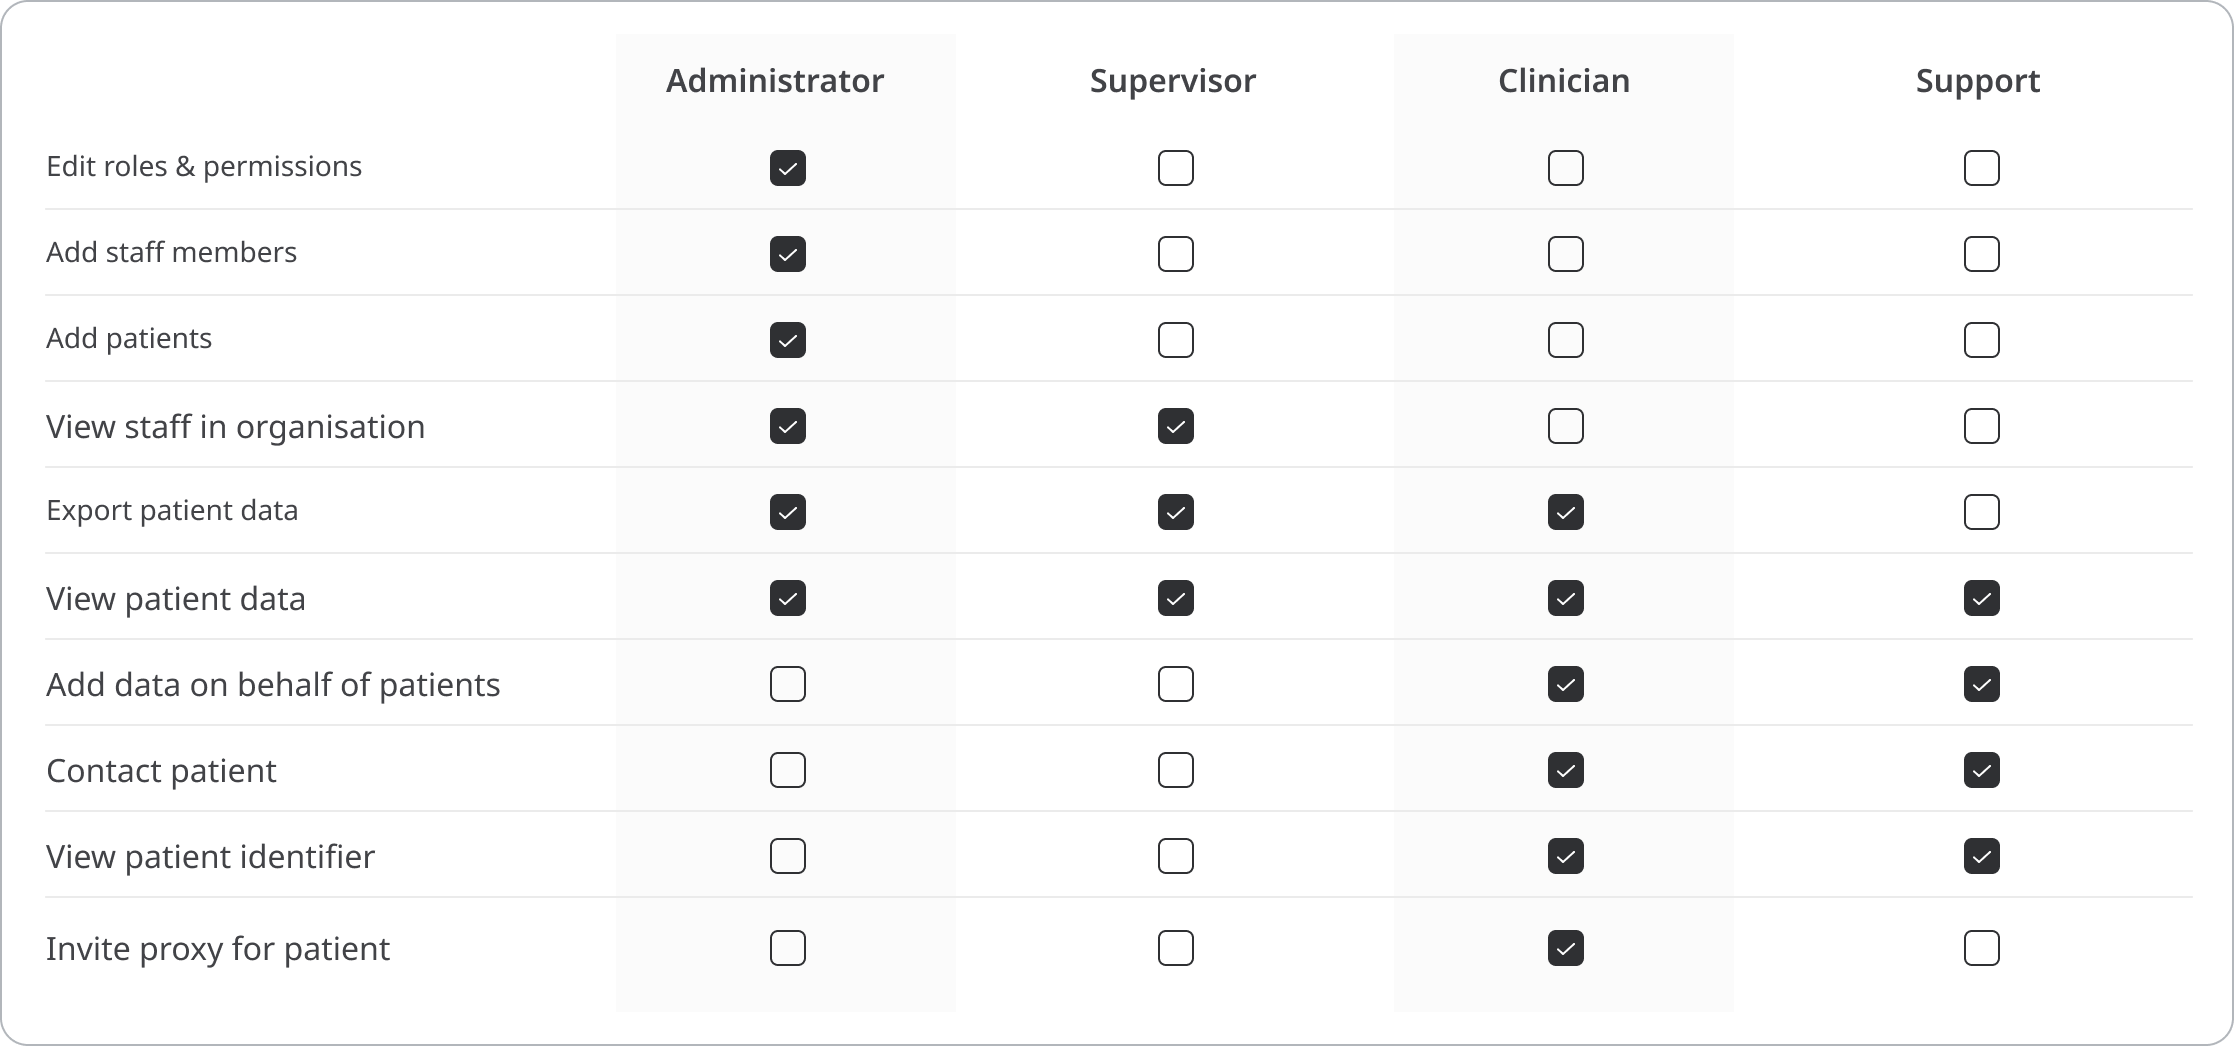The height and width of the screenshot is (1046, 2234).
Task: Enable Add staff members for Supervisor
Action: (x=1176, y=254)
